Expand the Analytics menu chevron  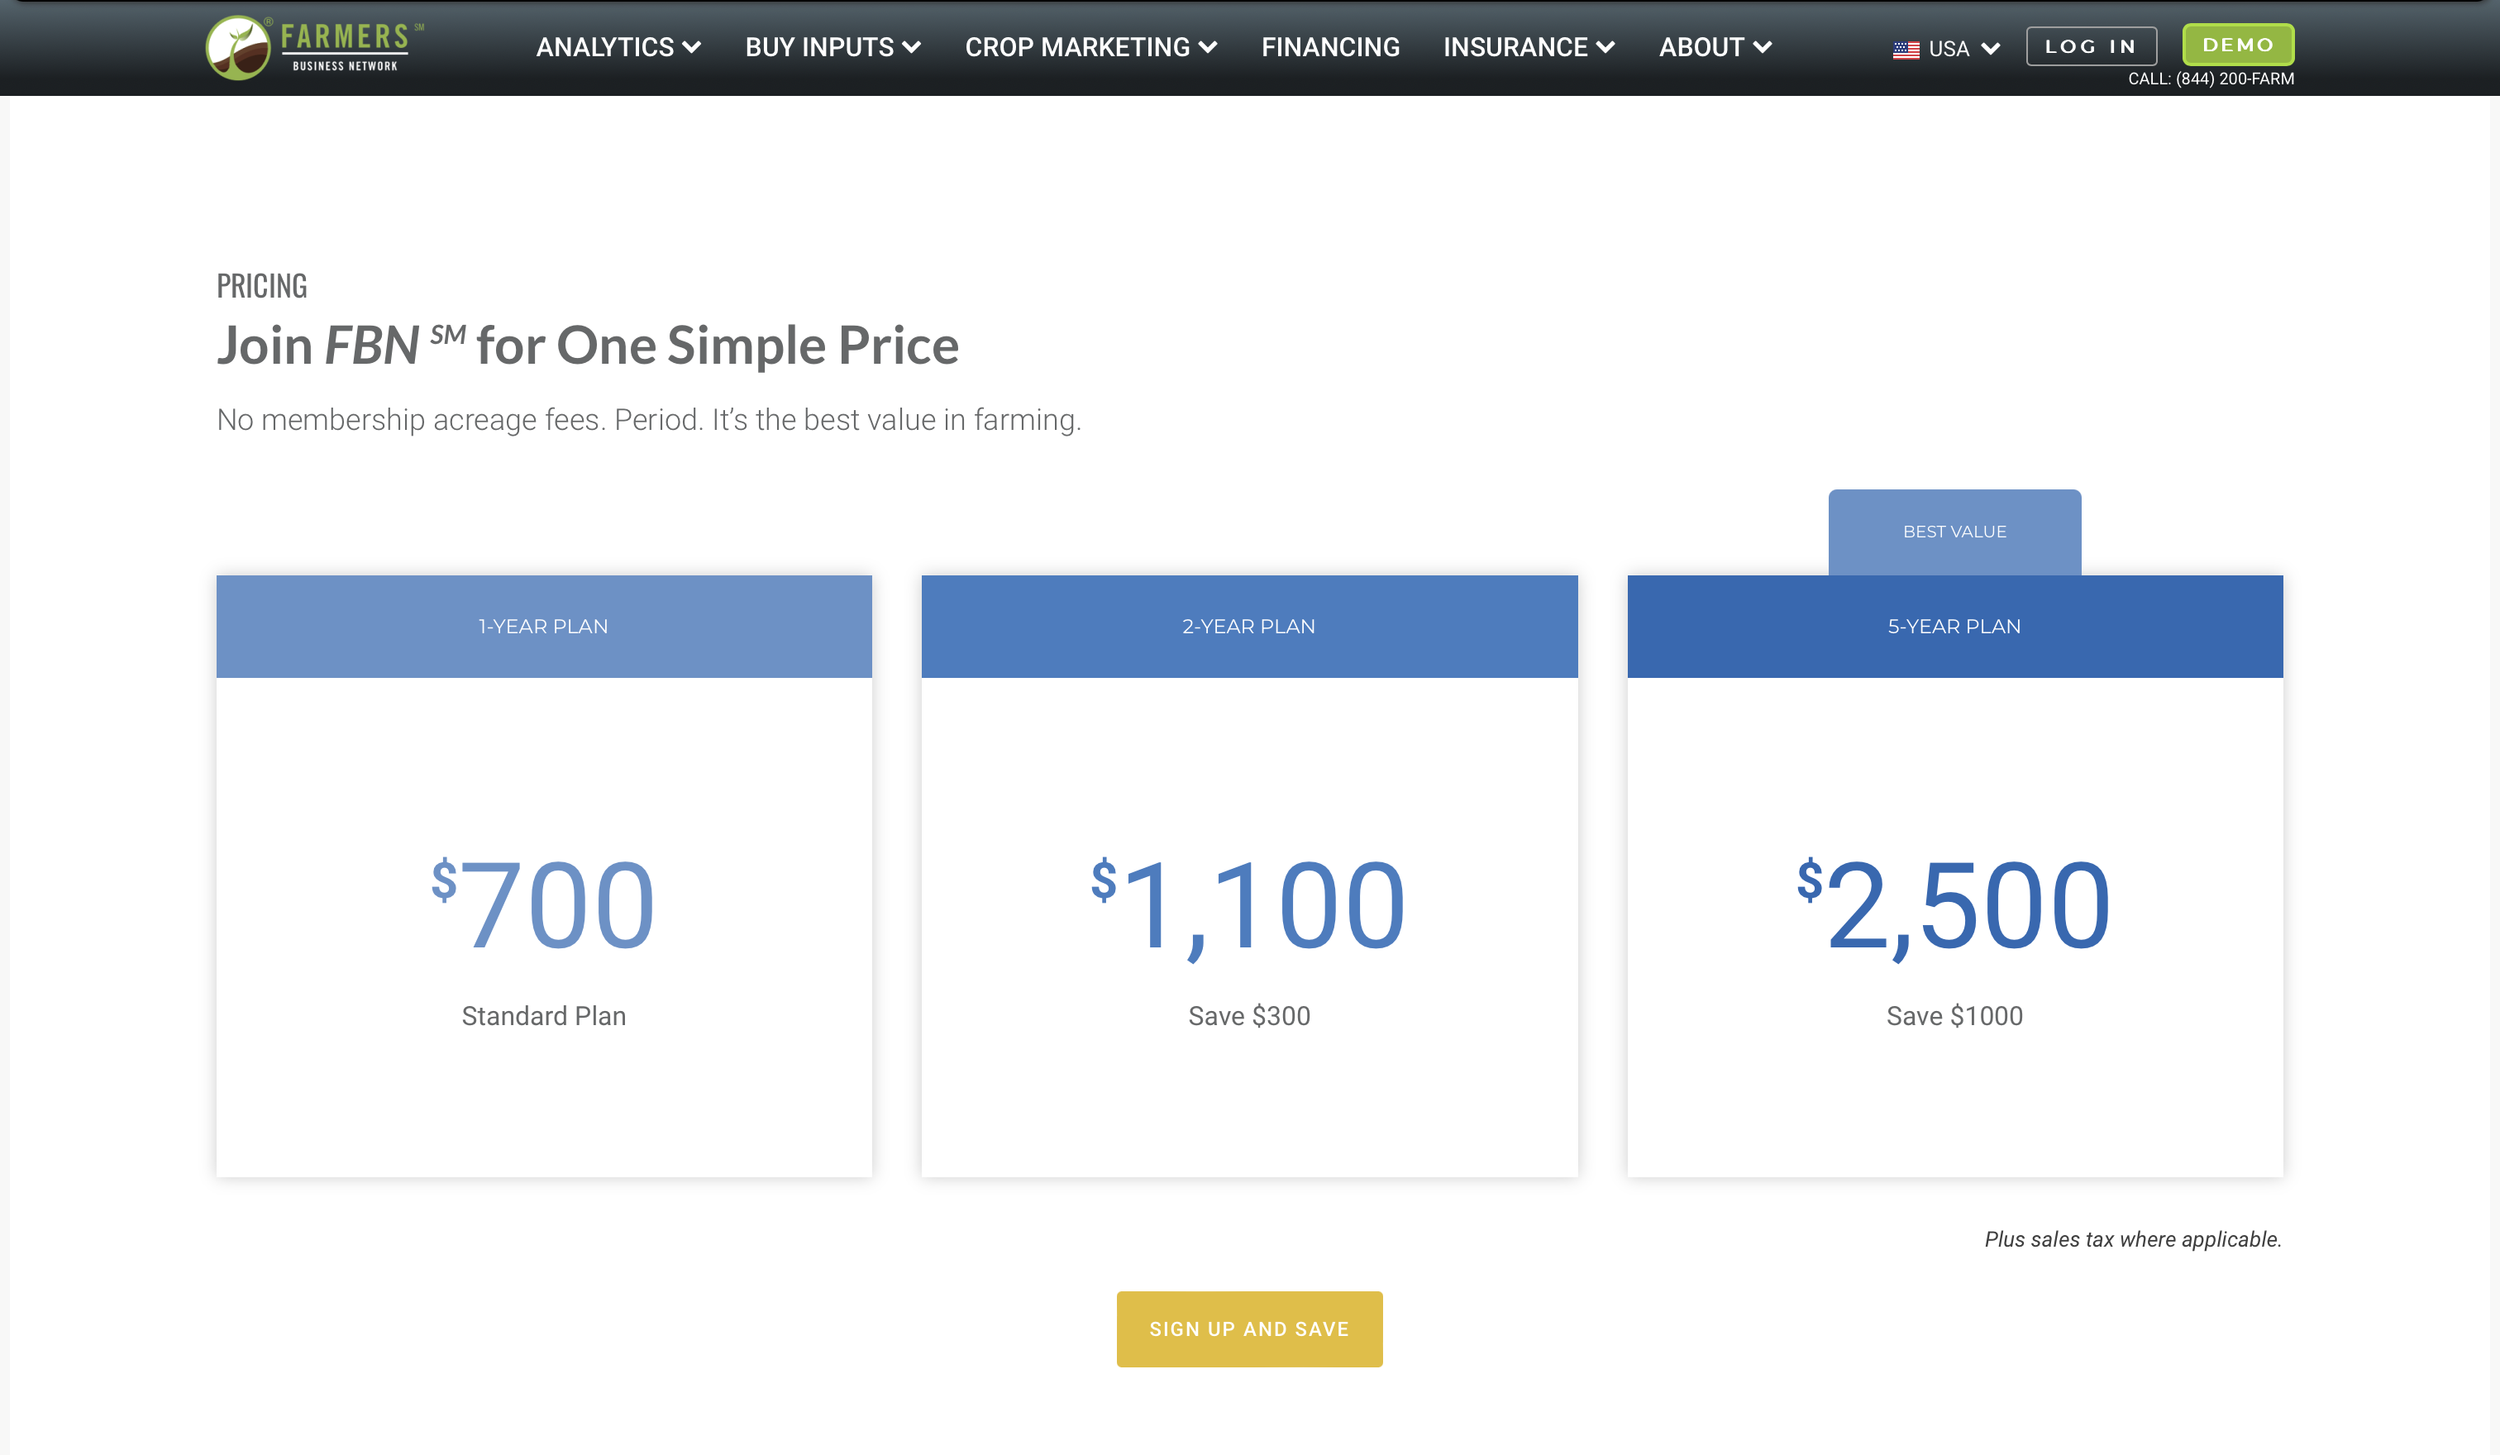tap(692, 47)
